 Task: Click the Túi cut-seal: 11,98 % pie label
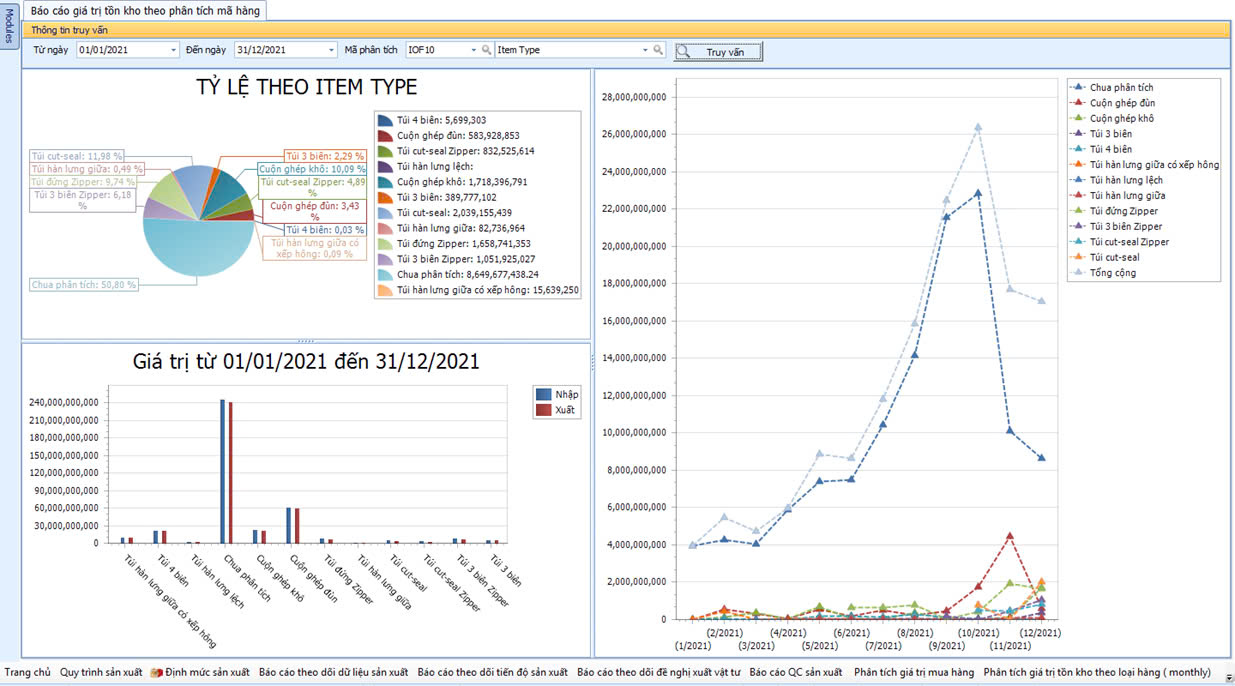(78, 156)
